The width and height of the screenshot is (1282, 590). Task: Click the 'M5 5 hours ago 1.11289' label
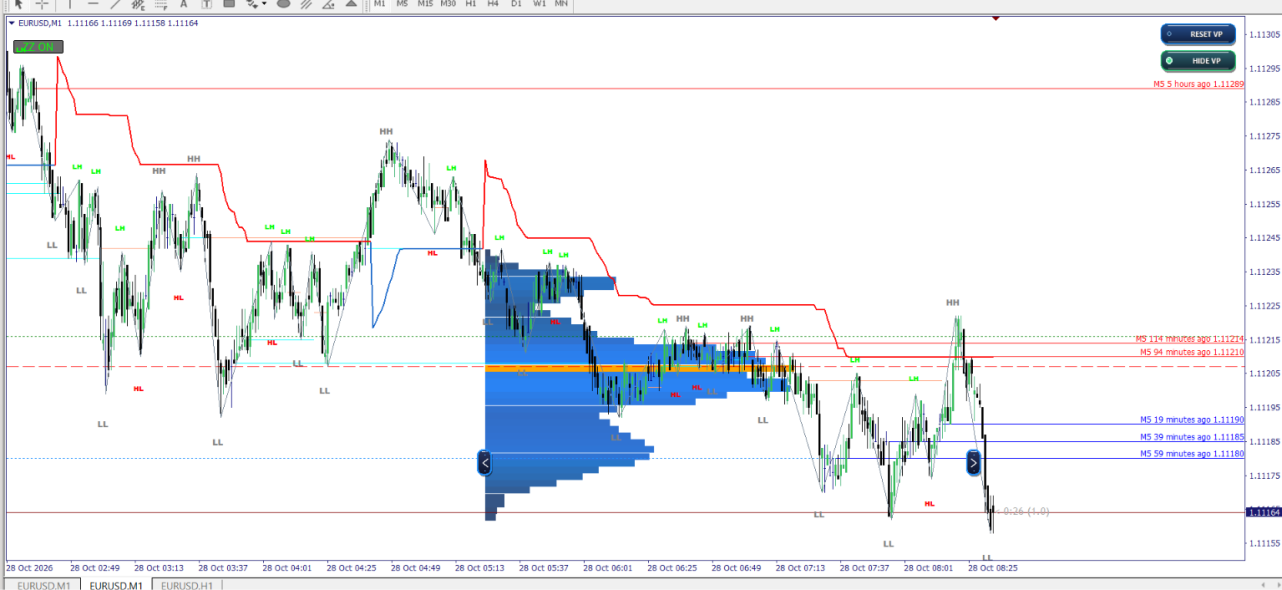point(1198,84)
